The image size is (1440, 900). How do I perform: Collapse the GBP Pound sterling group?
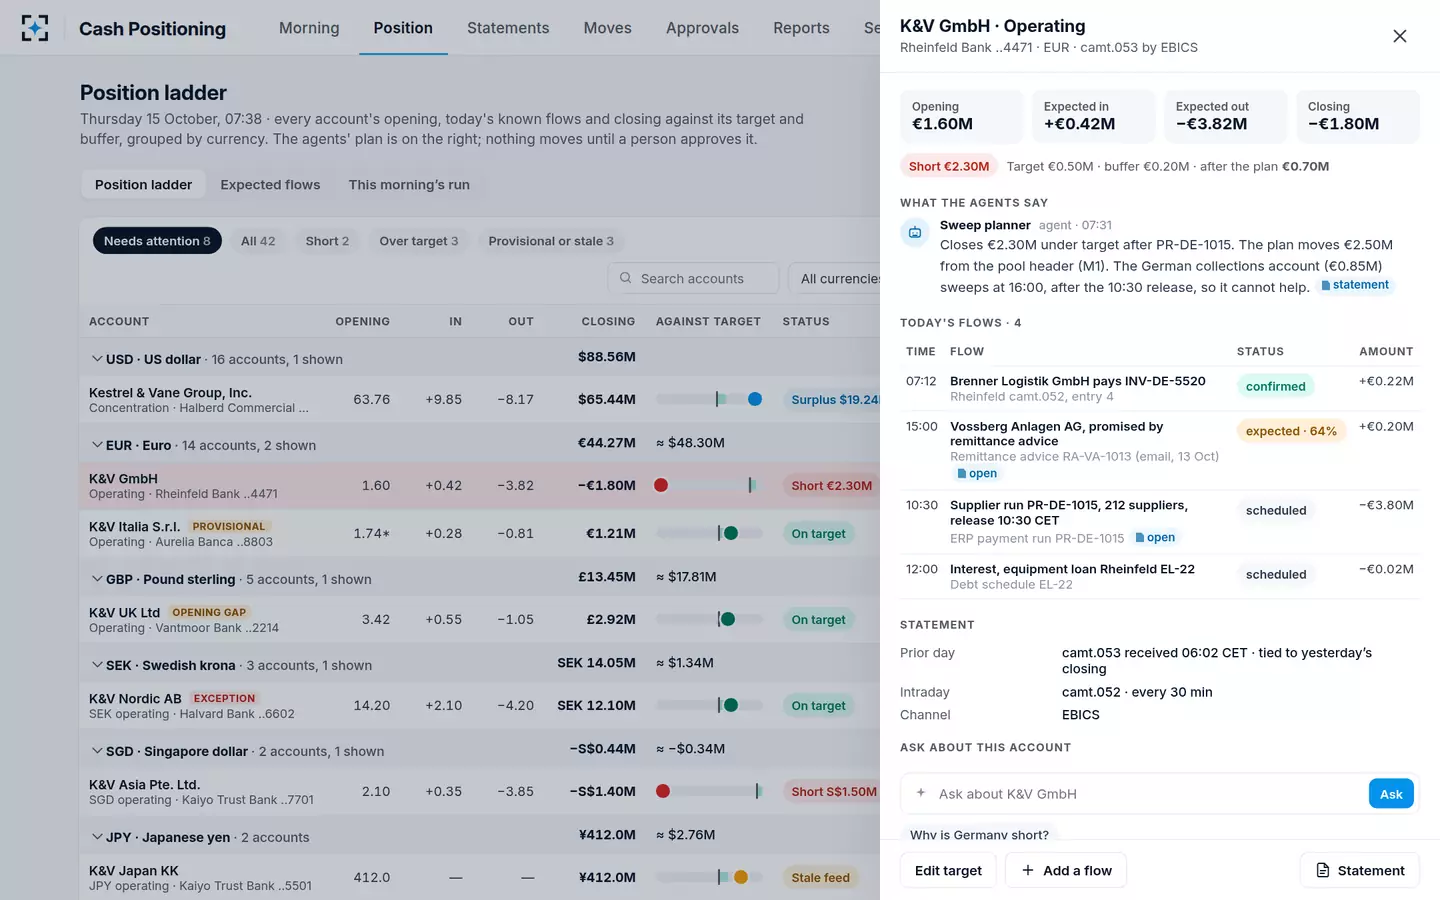(97, 579)
